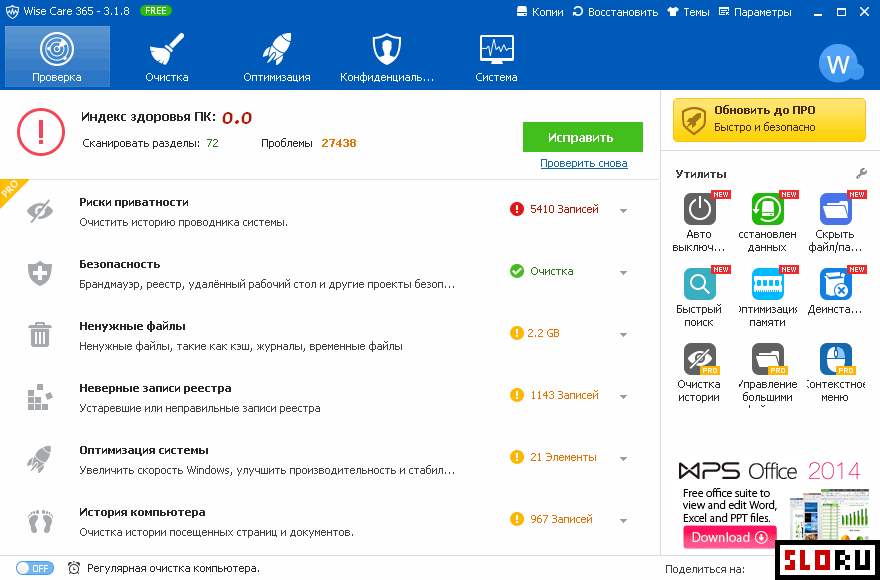The image size is (880, 580).
Task: Expand the Ненужные файлы dropdown arrow
Action: point(624,335)
